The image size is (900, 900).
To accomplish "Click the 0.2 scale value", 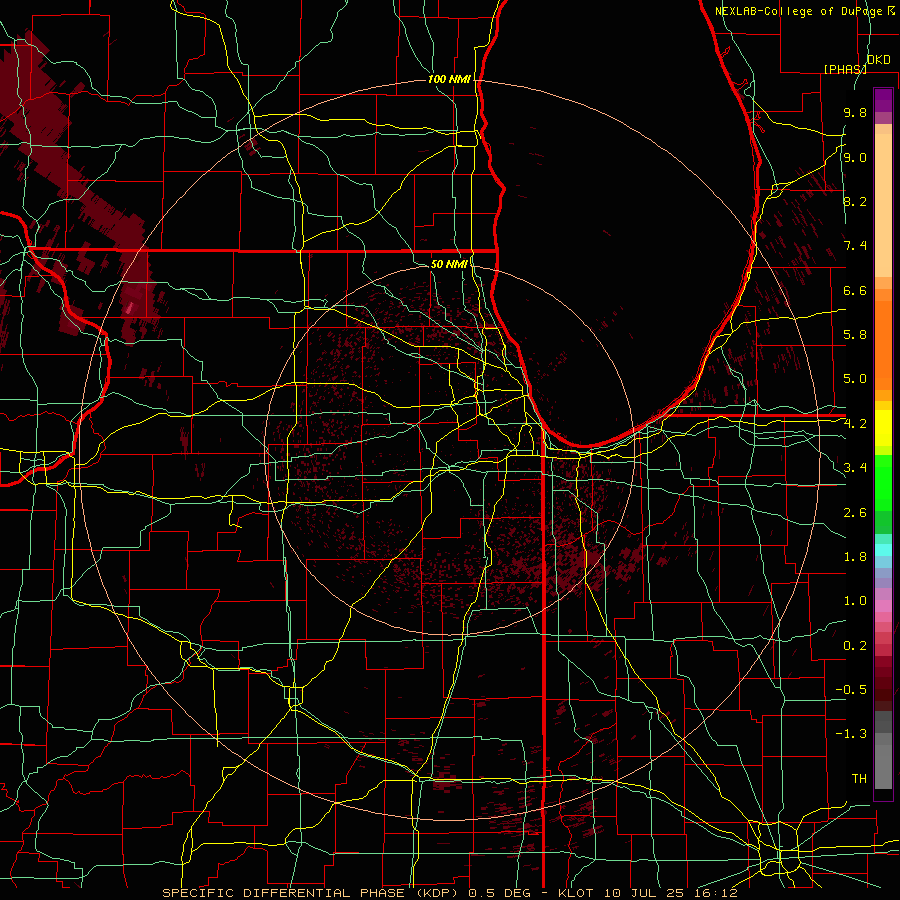I will pyautogui.click(x=855, y=646).
